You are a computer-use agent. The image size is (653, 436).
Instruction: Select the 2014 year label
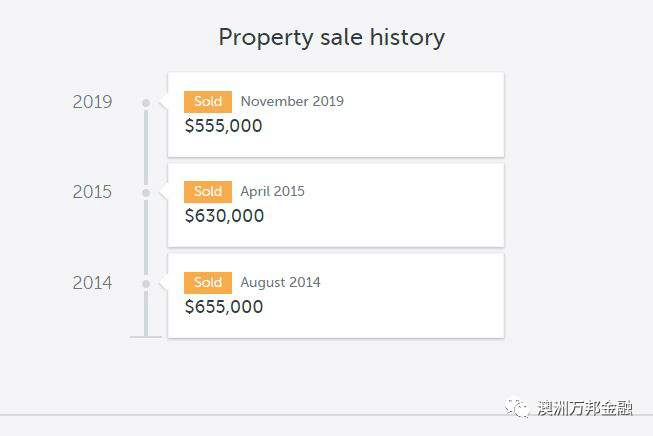[92, 283]
